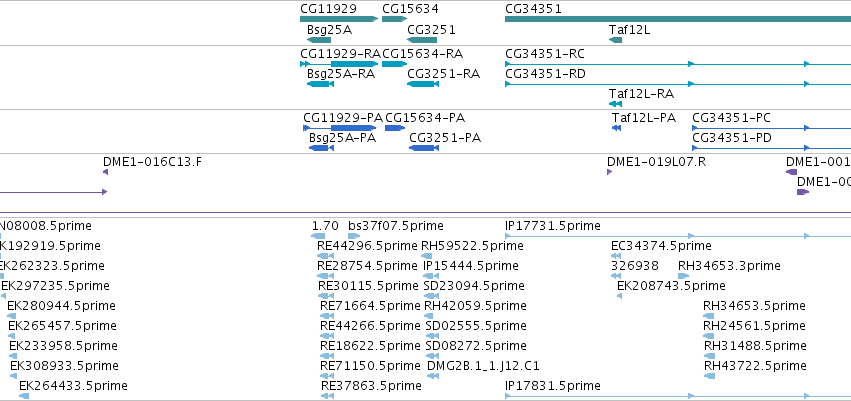
Task: Select the CG11929 gene glyph
Action: click(339, 19)
